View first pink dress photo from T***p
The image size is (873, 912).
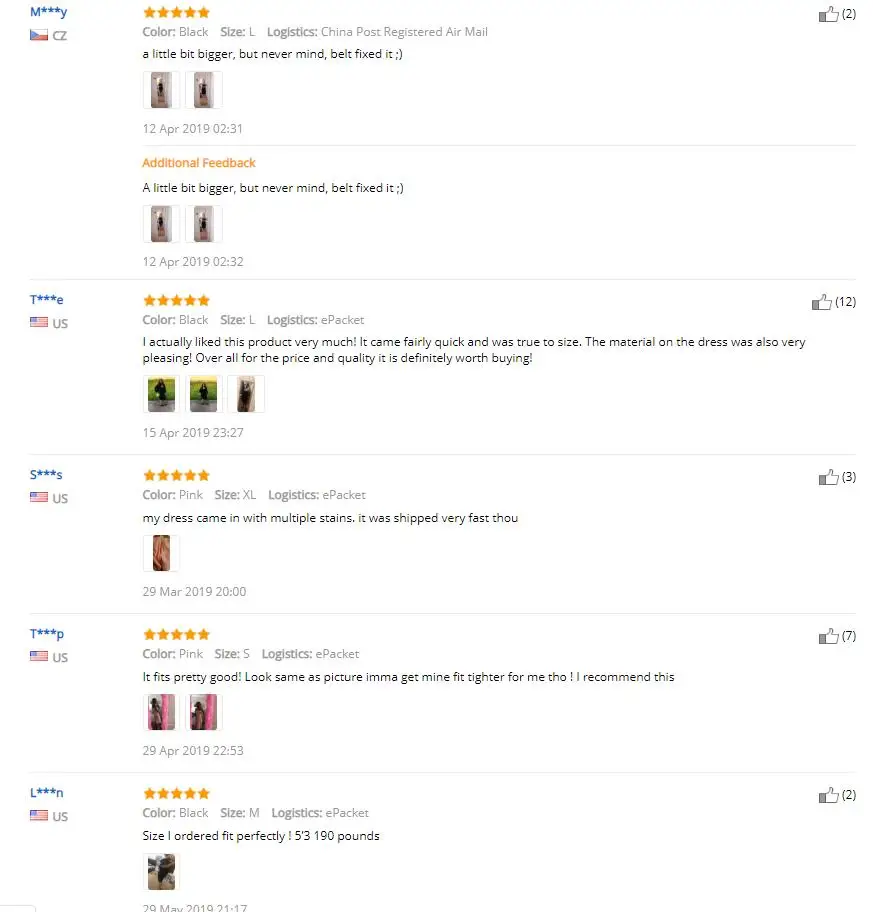161,712
